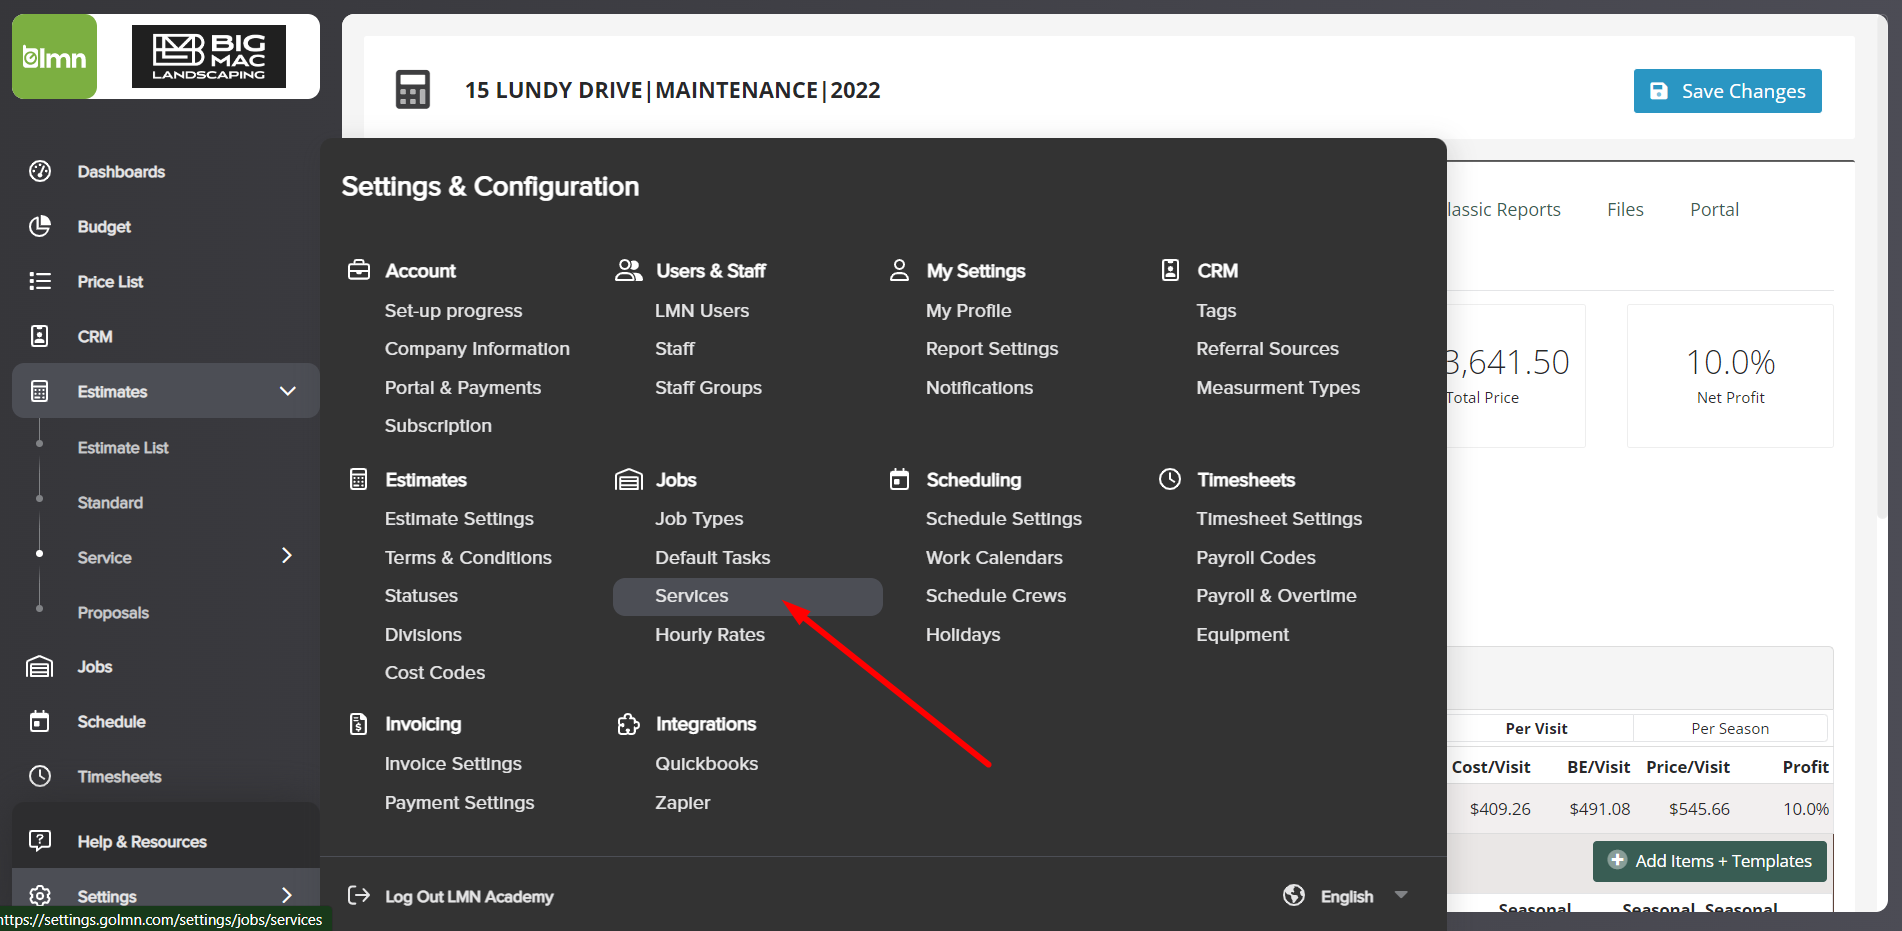Open Work Calendars link

tap(994, 557)
